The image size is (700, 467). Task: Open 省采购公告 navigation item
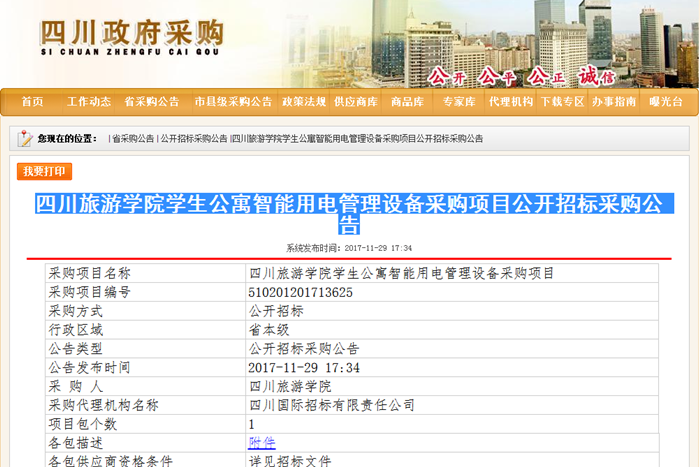coord(151,102)
